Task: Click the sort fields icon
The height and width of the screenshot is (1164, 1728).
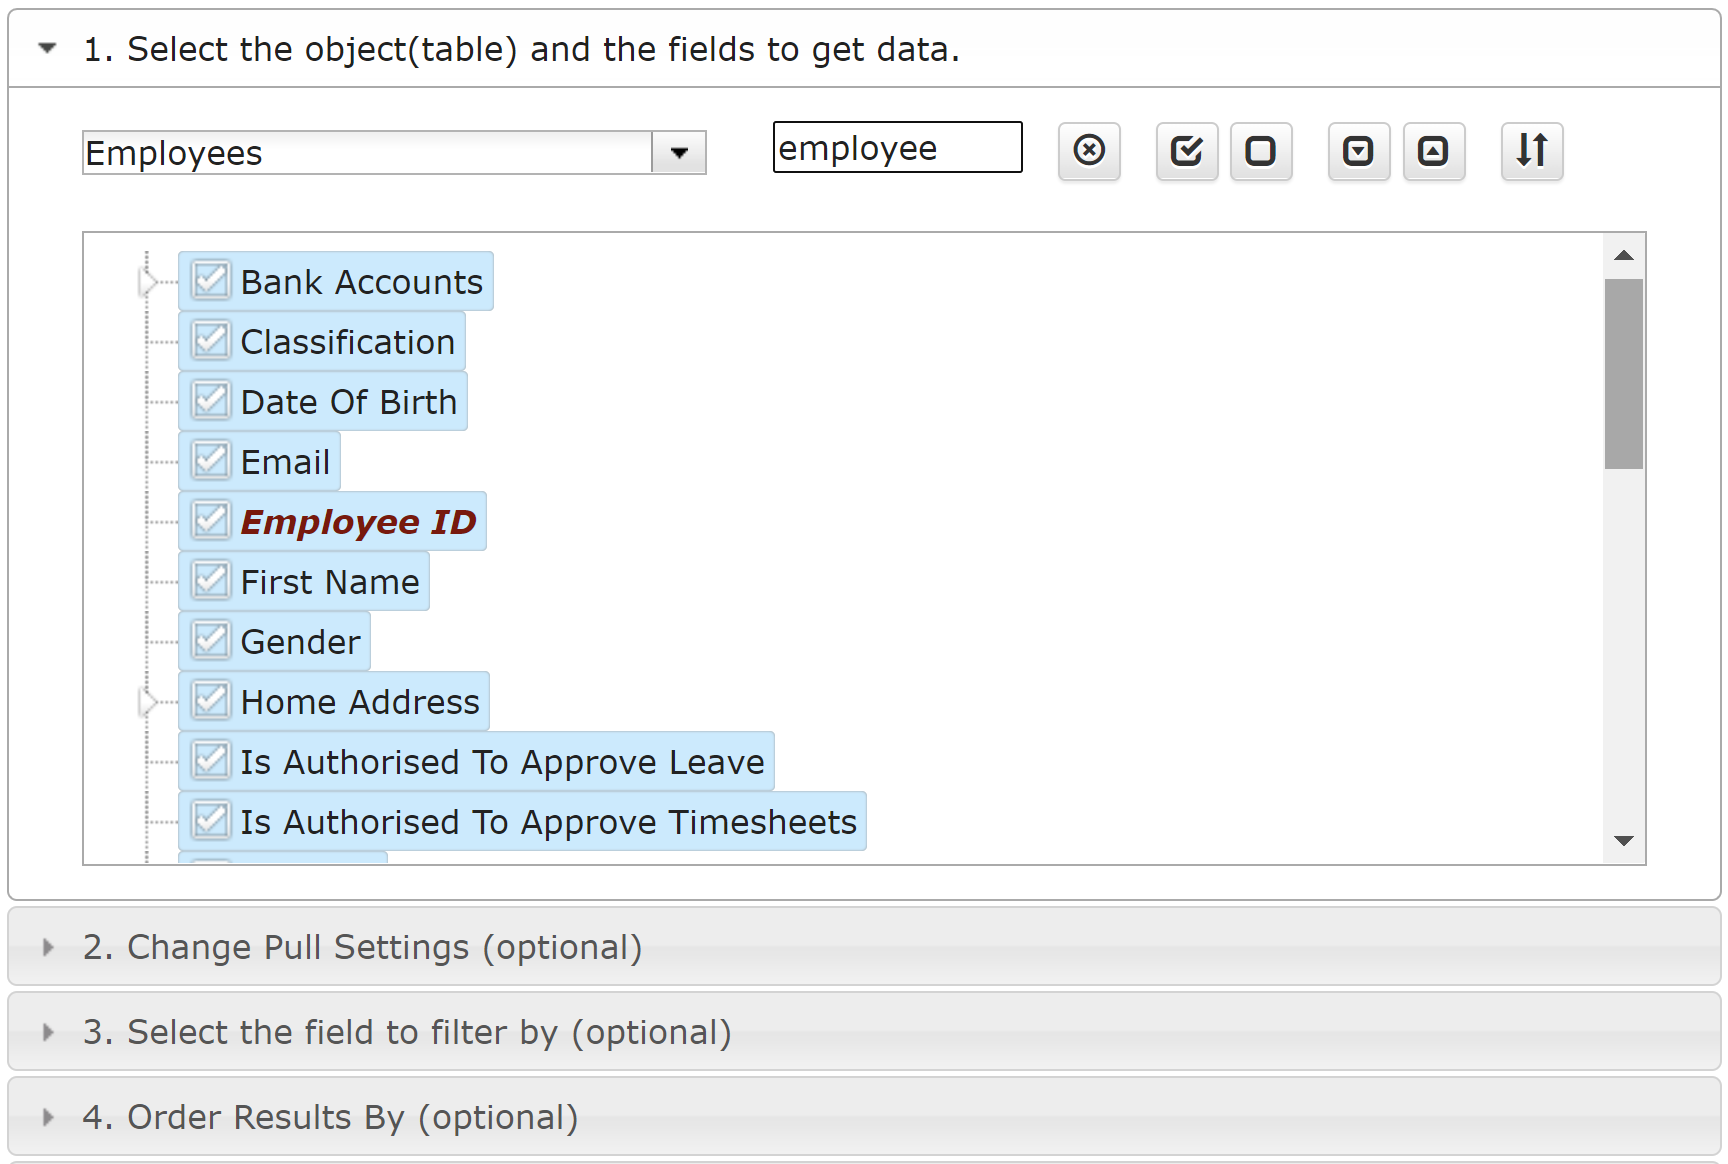Action: click(x=1532, y=151)
